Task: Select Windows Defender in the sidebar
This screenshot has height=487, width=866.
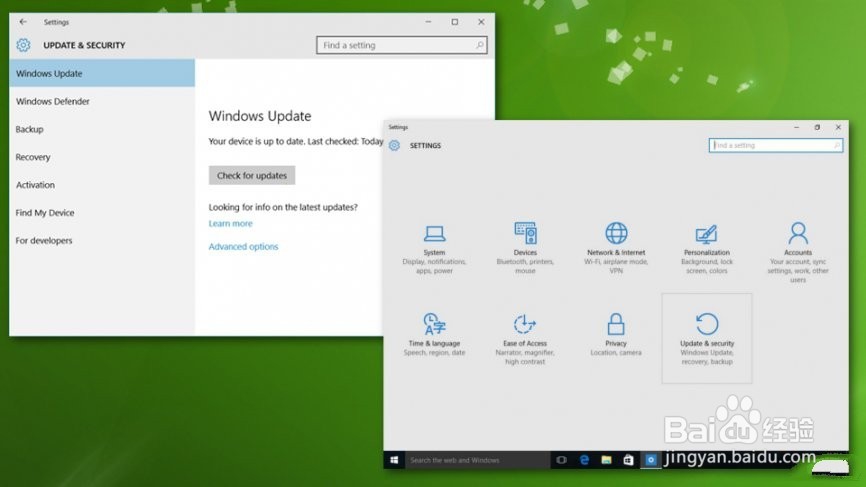Action: pyautogui.click(x=102, y=101)
